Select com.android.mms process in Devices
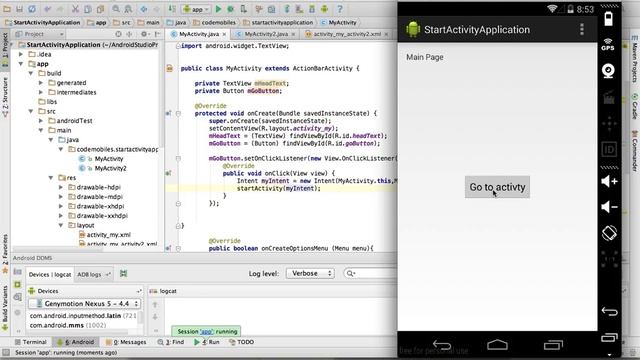 pyautogui.click(x=67, y=325)
